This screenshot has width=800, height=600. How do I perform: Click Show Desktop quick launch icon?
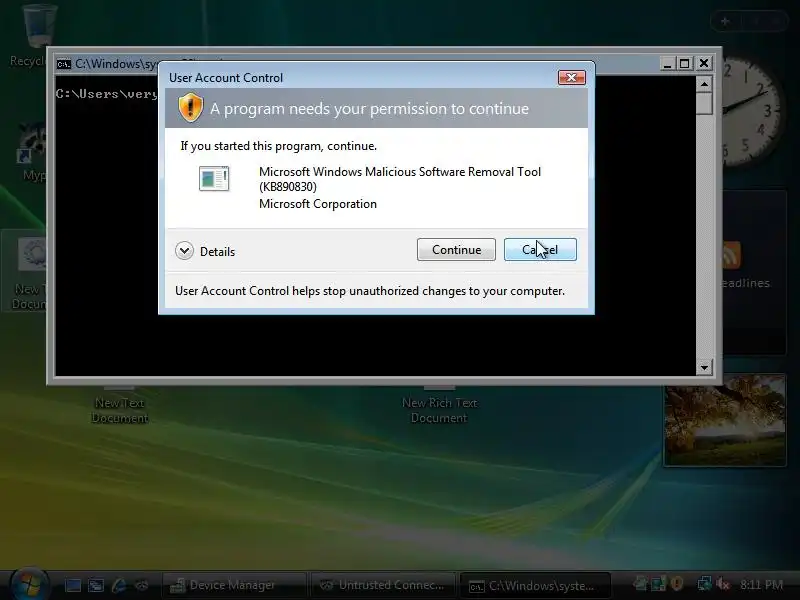[72, 585]
